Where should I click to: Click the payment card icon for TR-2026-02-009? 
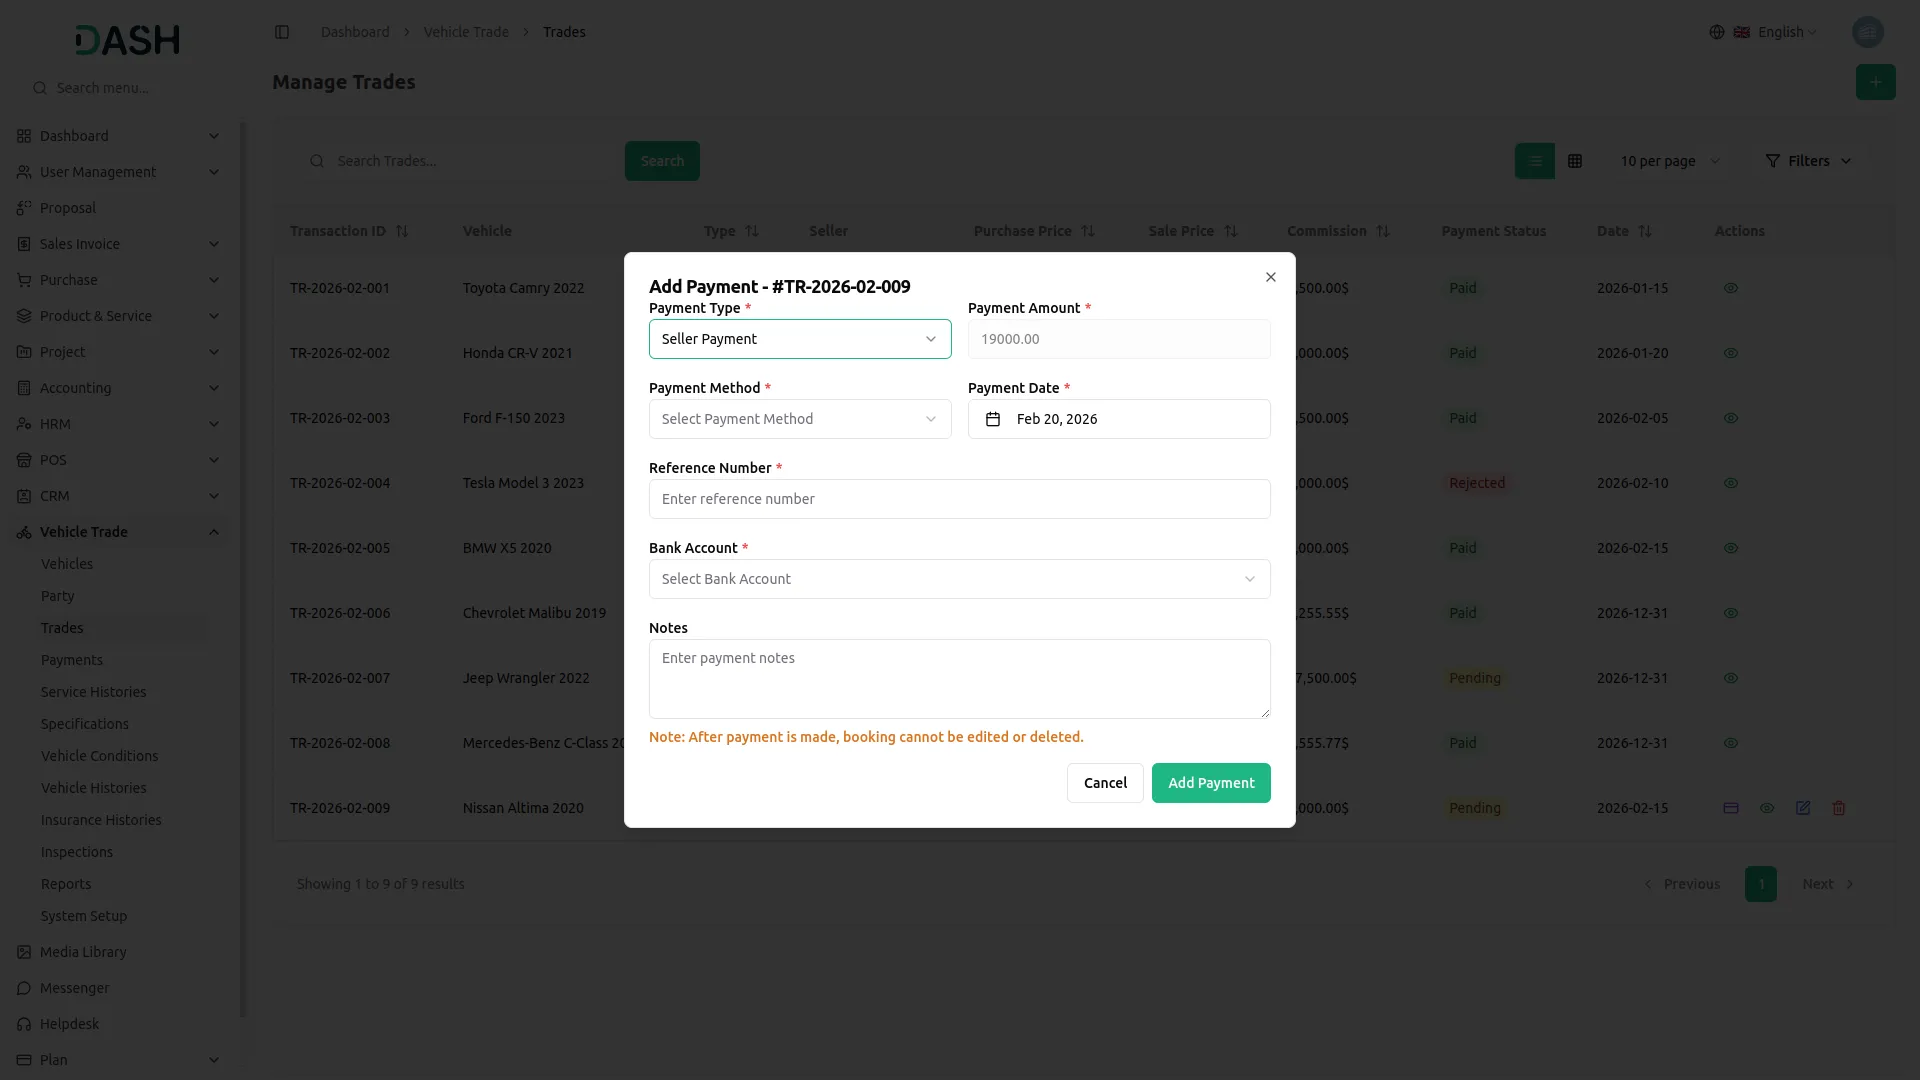point(1731,808)
